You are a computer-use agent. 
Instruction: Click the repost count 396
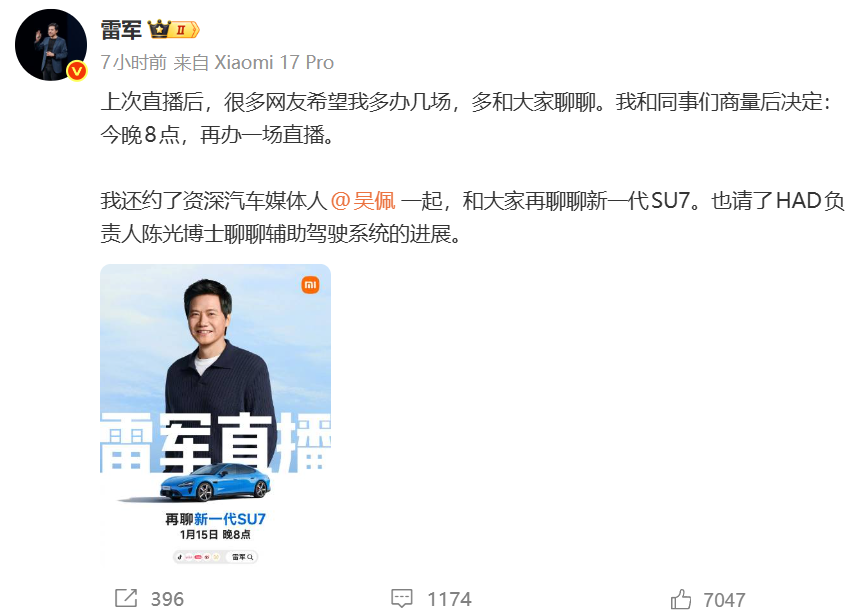click(167, 599)
